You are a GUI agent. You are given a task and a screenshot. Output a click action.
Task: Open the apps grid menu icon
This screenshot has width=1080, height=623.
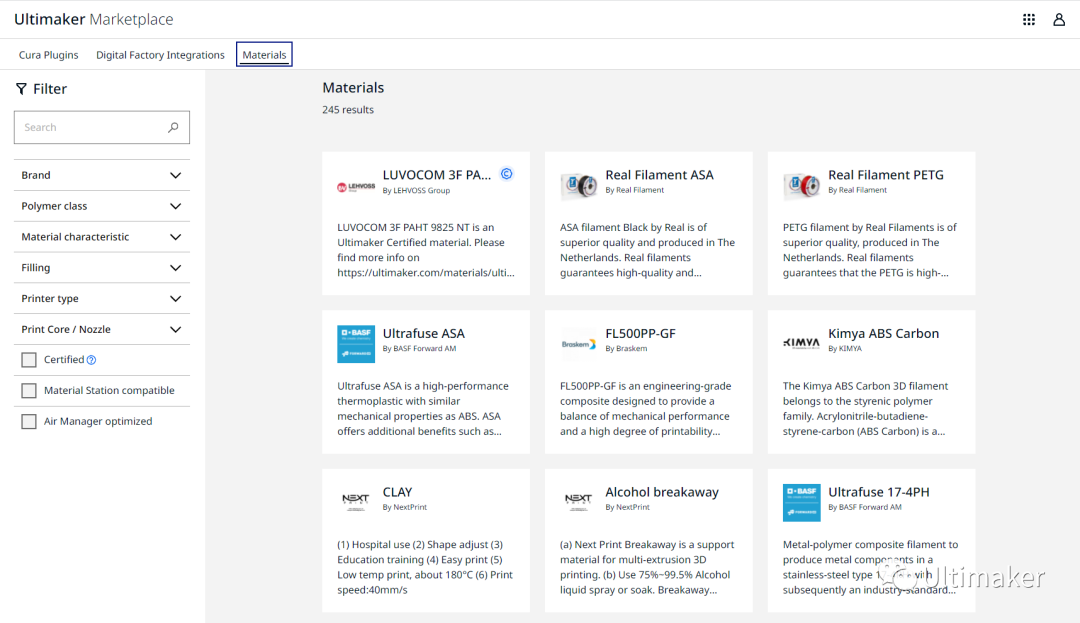coord(1028,20)
